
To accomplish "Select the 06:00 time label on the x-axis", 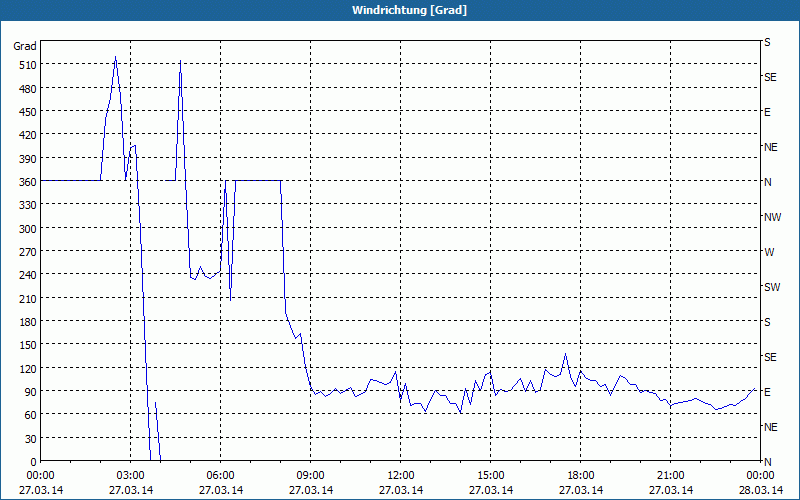I will (220, 476).
